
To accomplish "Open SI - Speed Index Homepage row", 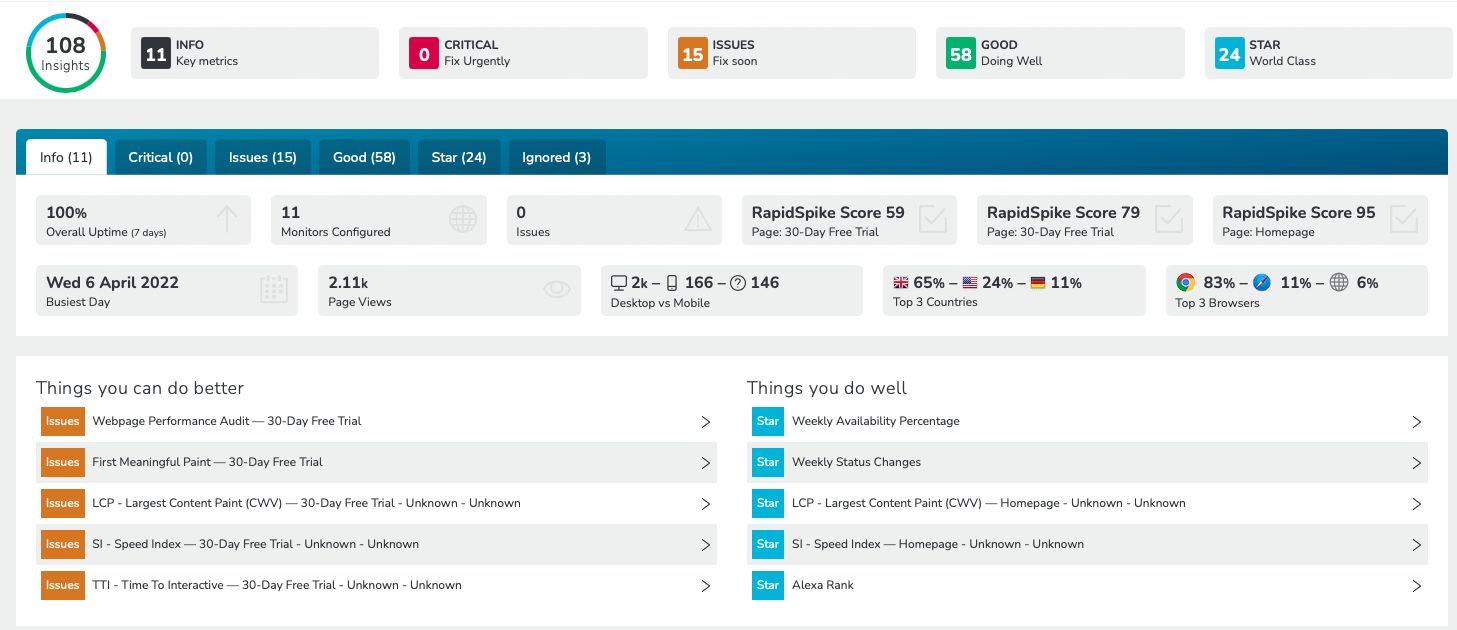I will point(1087,545).
